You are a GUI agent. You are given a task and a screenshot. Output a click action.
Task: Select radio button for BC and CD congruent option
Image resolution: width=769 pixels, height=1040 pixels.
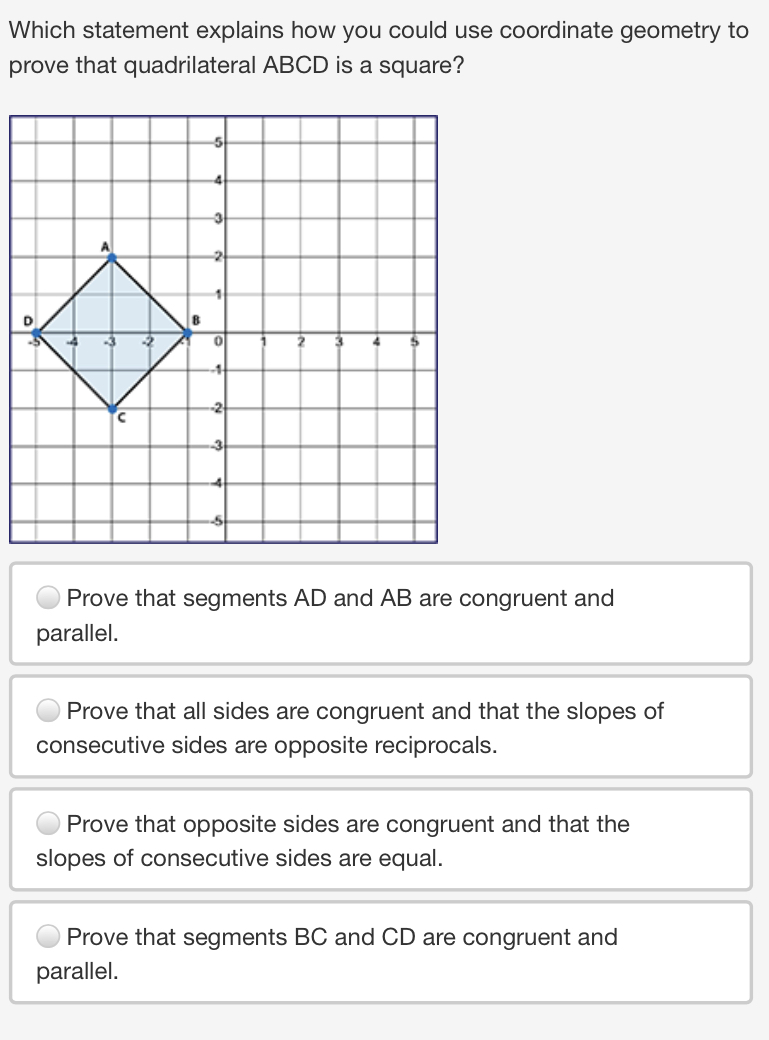click(x=46, y=936)
